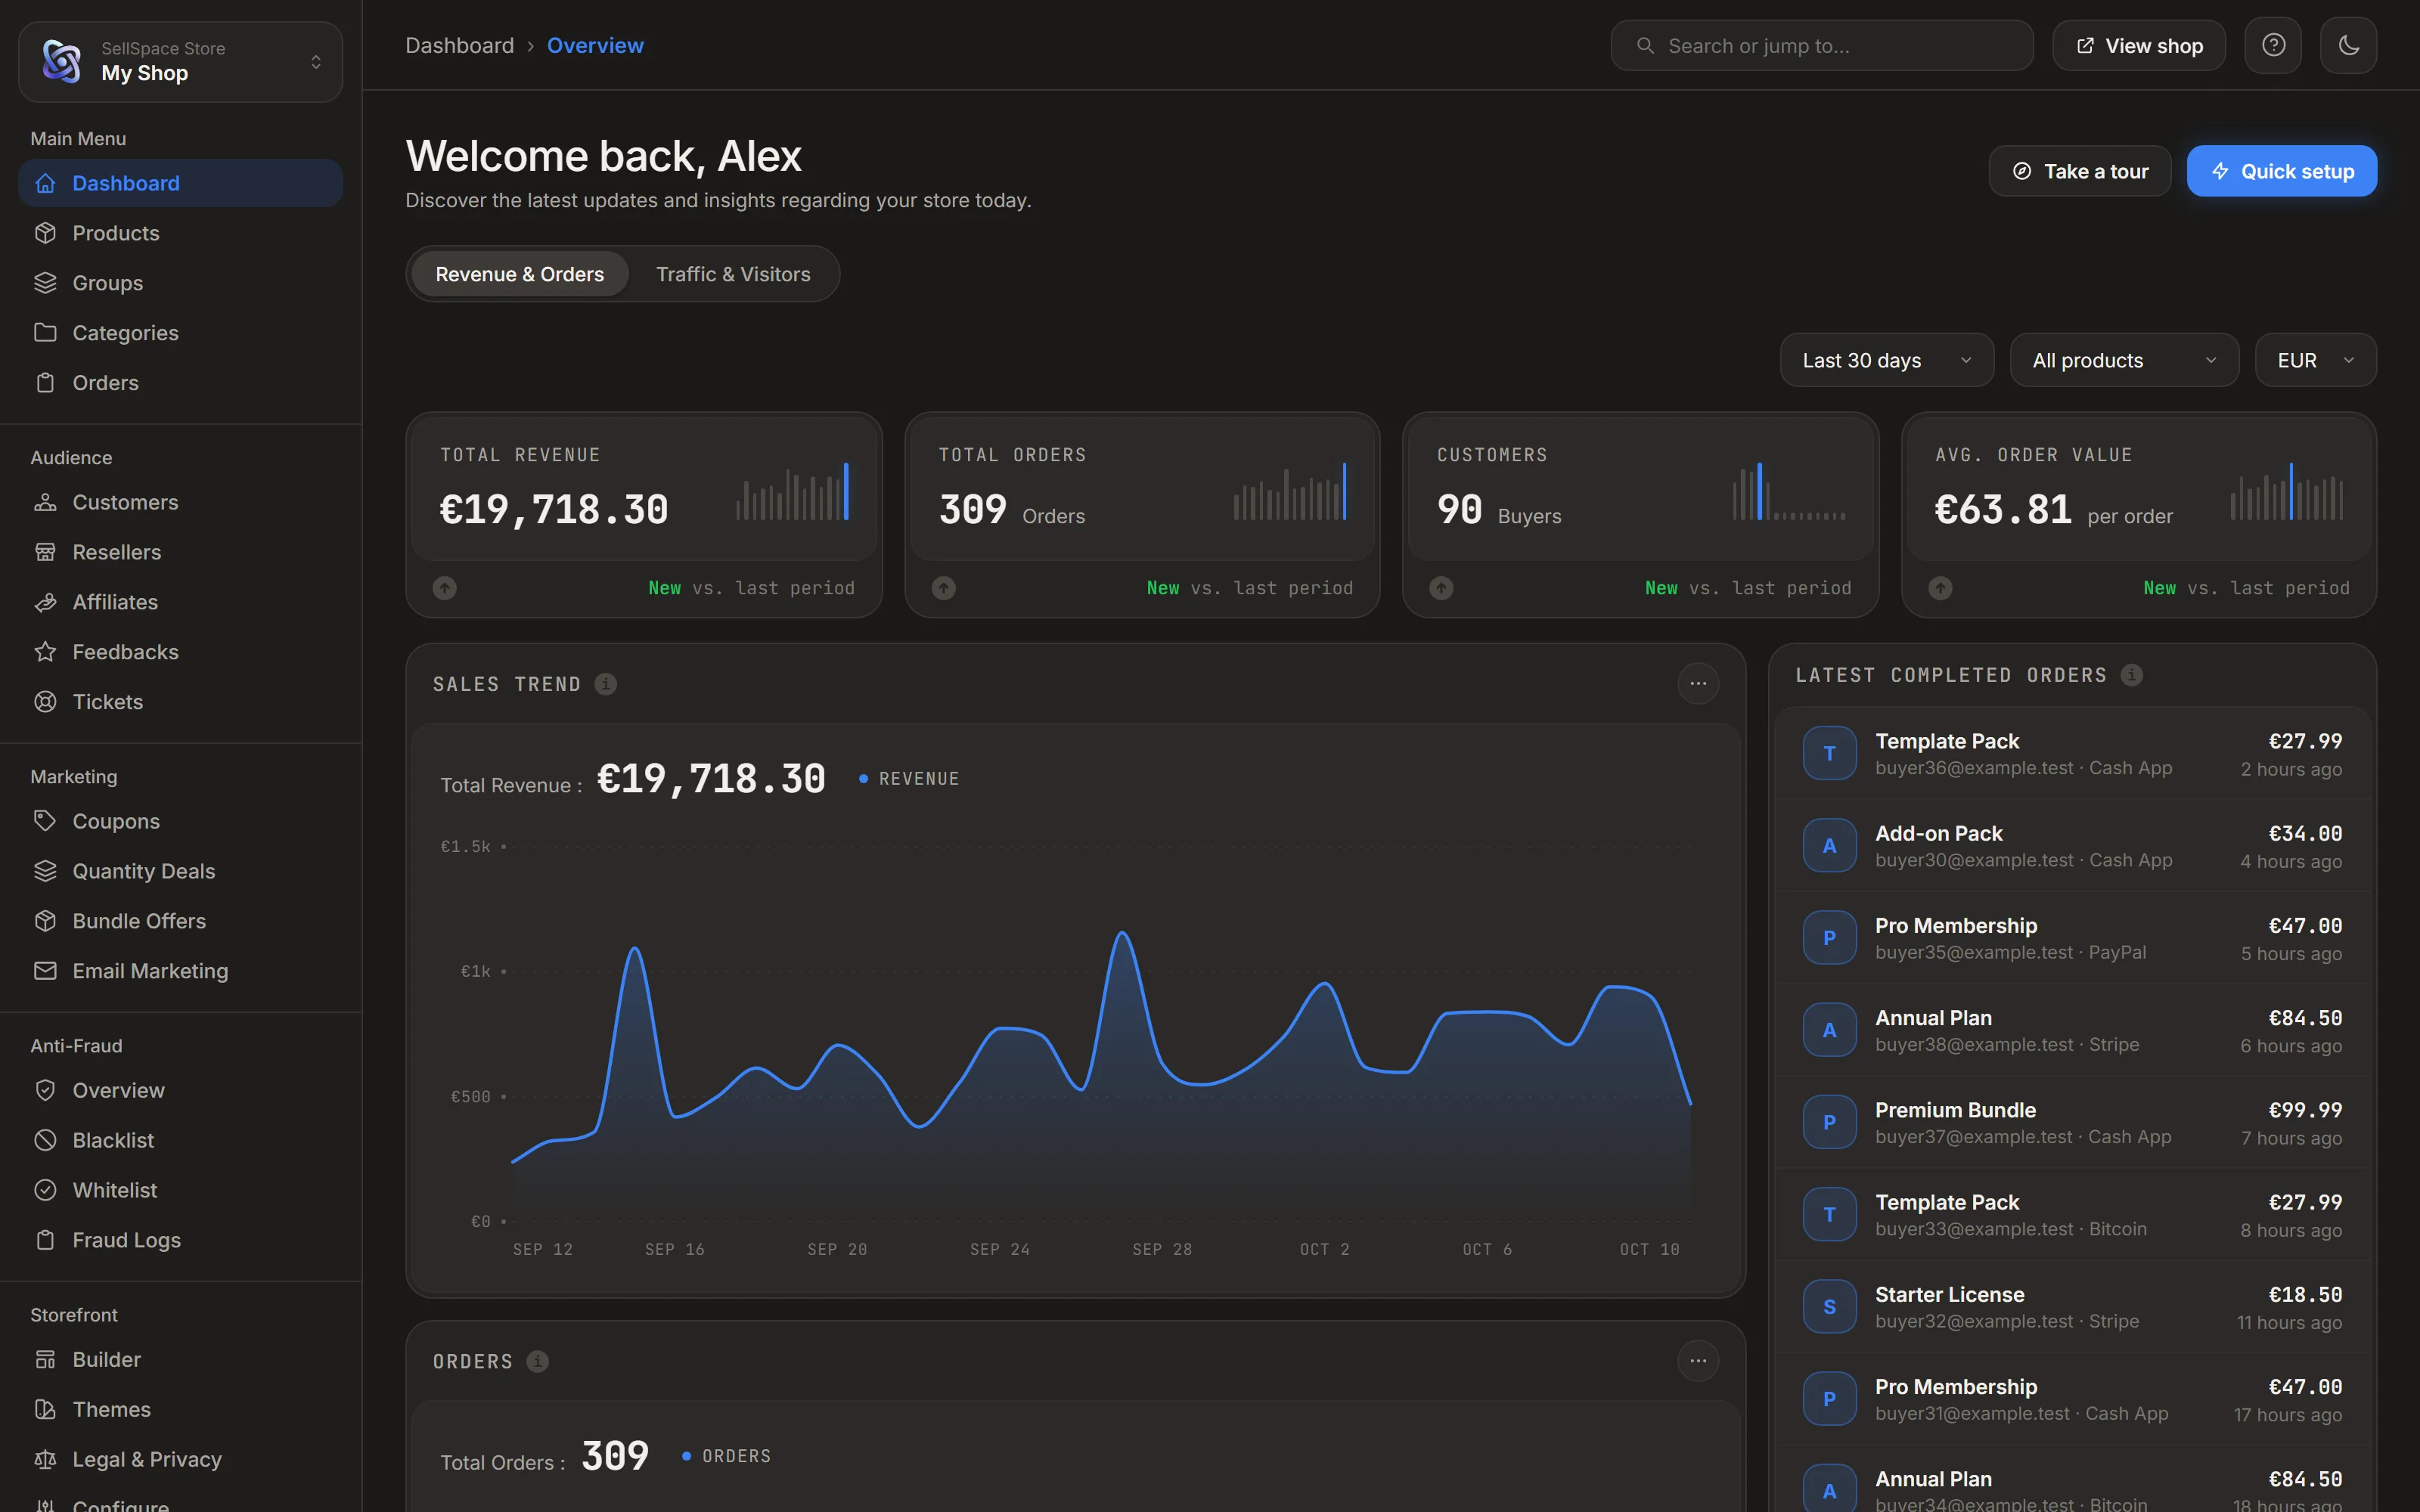Open the Themes storefront menu item
2420x1512 pixels.
181,1409
